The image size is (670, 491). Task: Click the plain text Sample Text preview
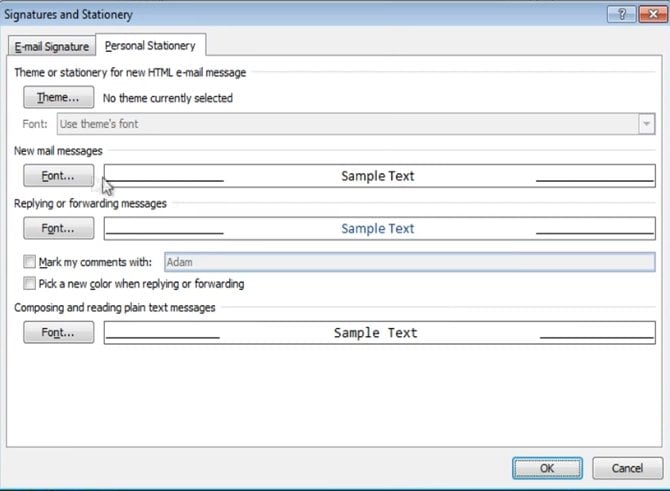379,333
